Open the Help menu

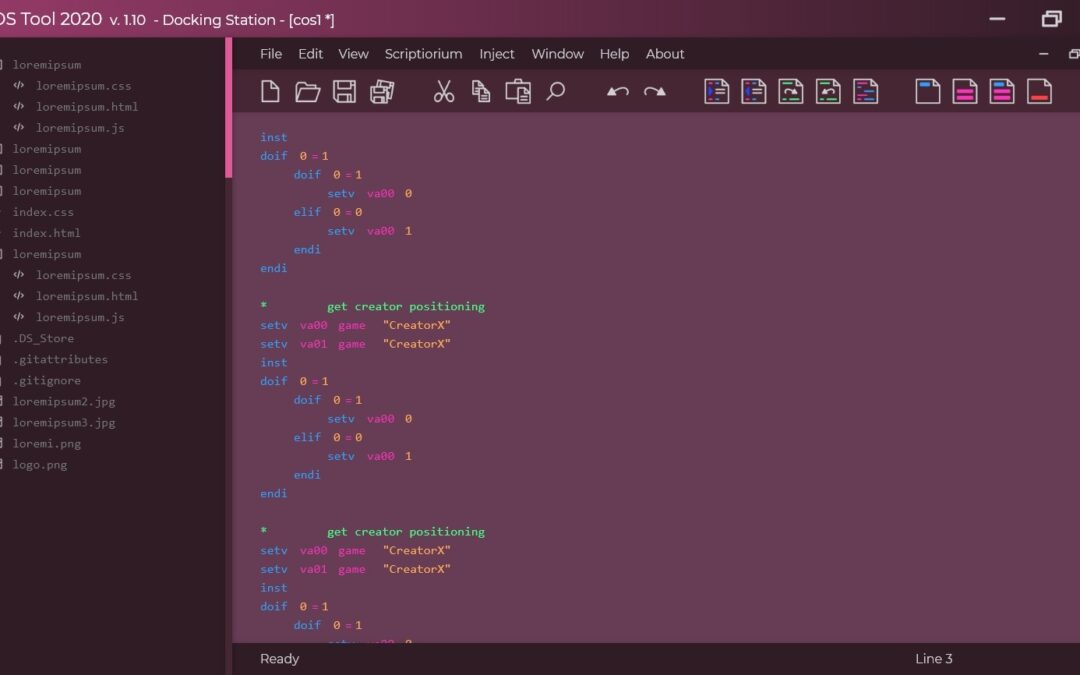614,54
